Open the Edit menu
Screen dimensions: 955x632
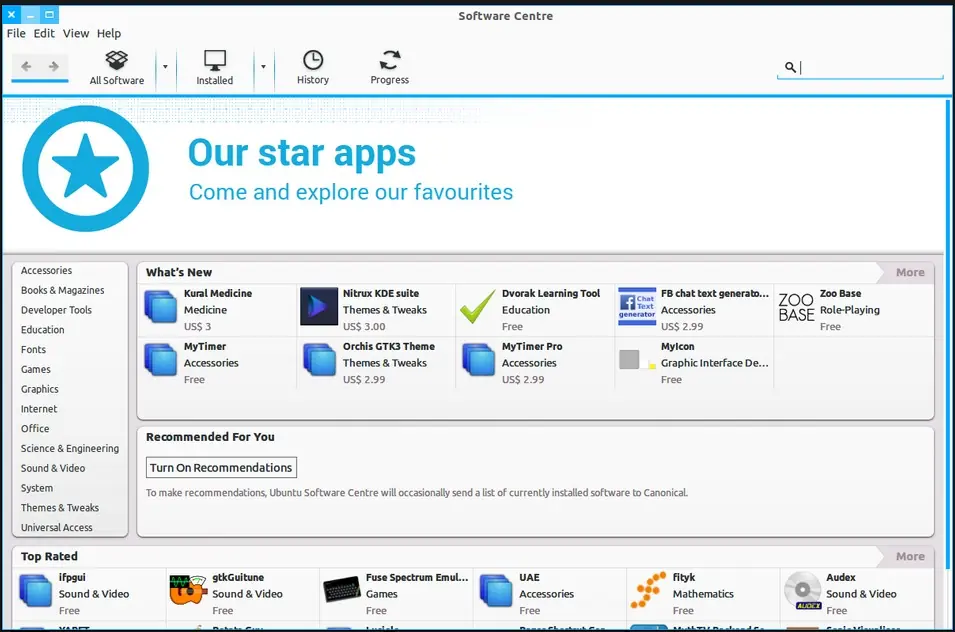[44, 33]
